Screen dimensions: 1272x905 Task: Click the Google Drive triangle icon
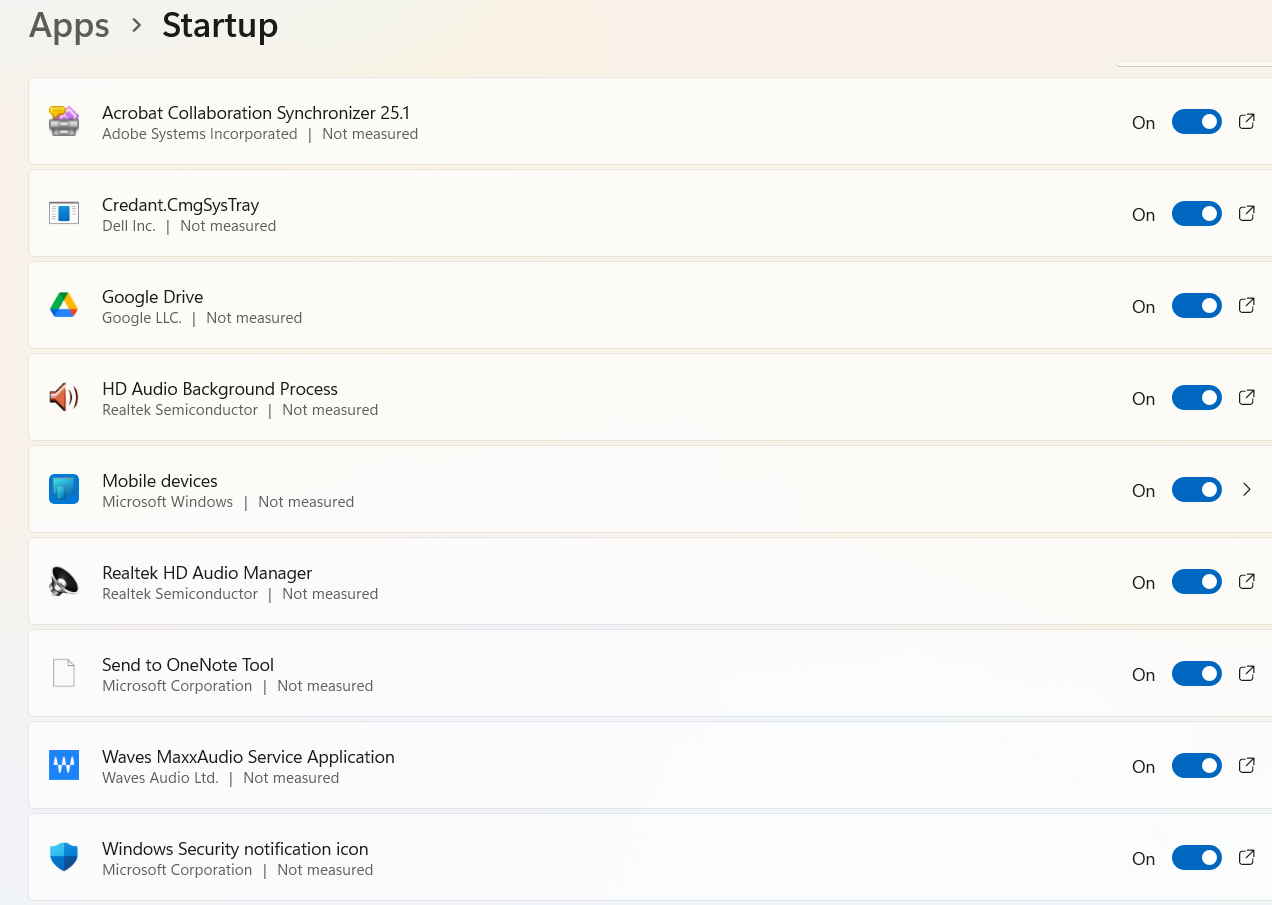pos(64,305)
